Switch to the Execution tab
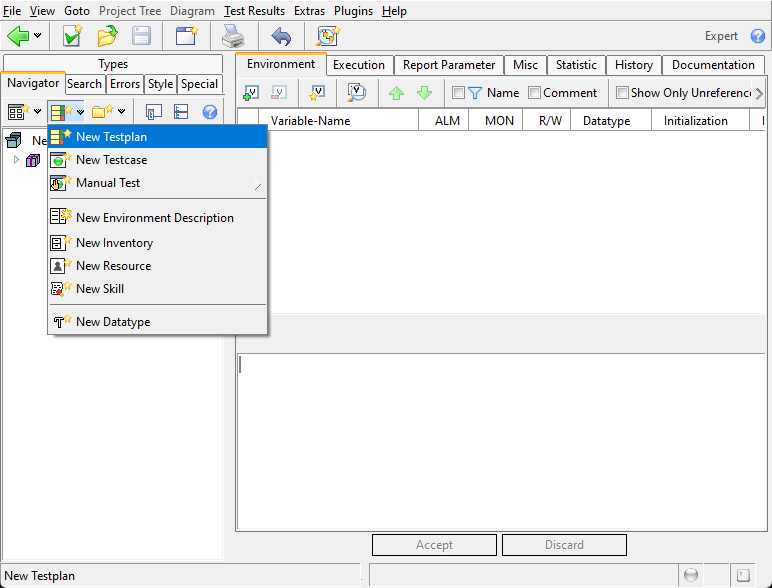 coord(359,65)
